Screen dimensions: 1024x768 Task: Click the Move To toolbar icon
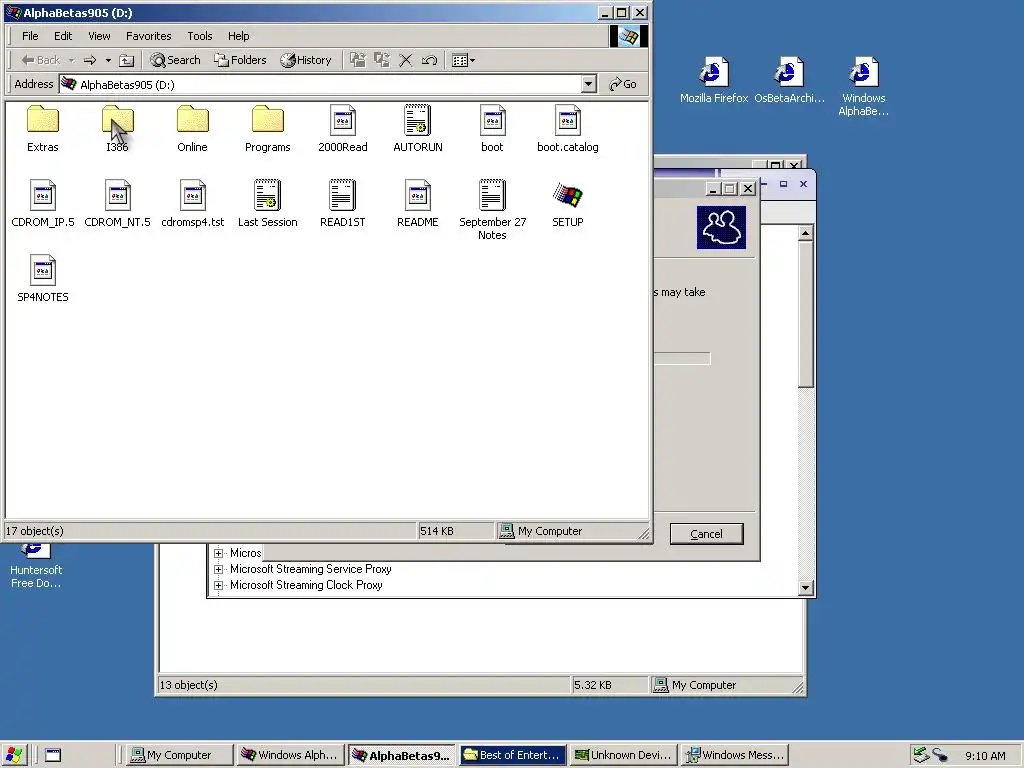coord(357,60)
